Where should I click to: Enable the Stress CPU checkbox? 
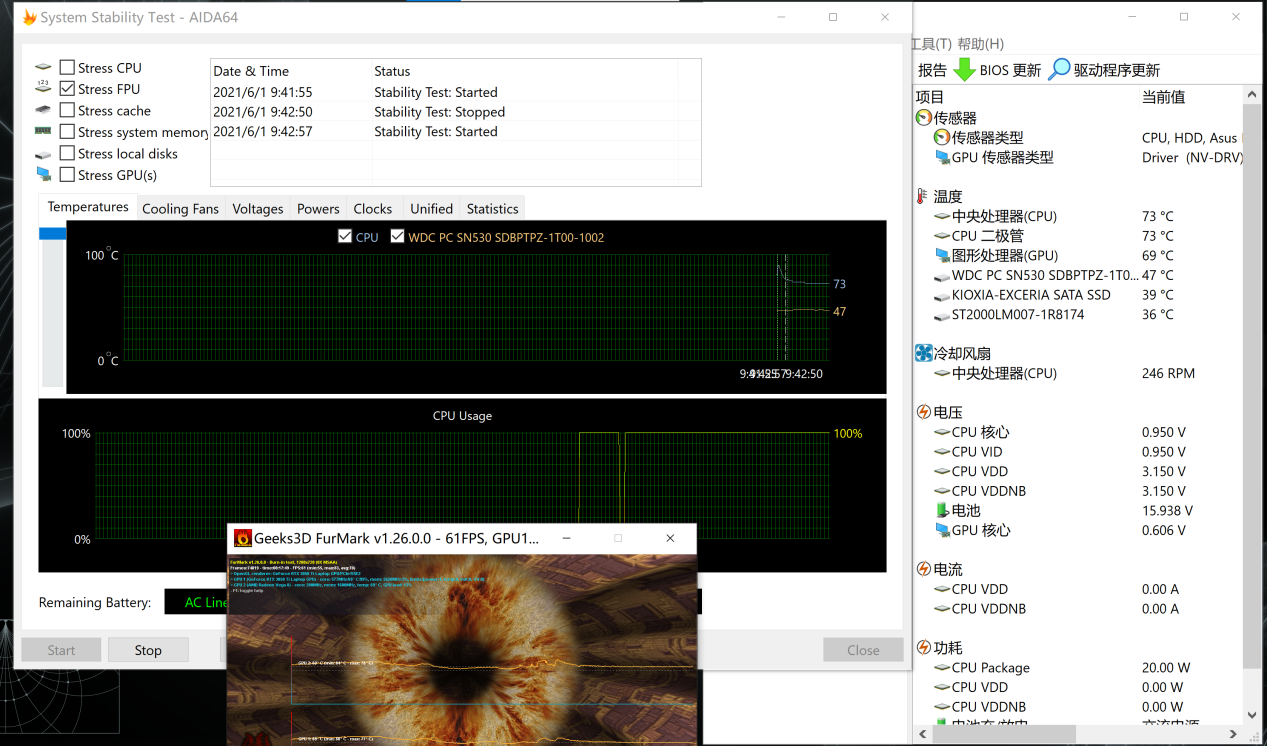point(67,67)
